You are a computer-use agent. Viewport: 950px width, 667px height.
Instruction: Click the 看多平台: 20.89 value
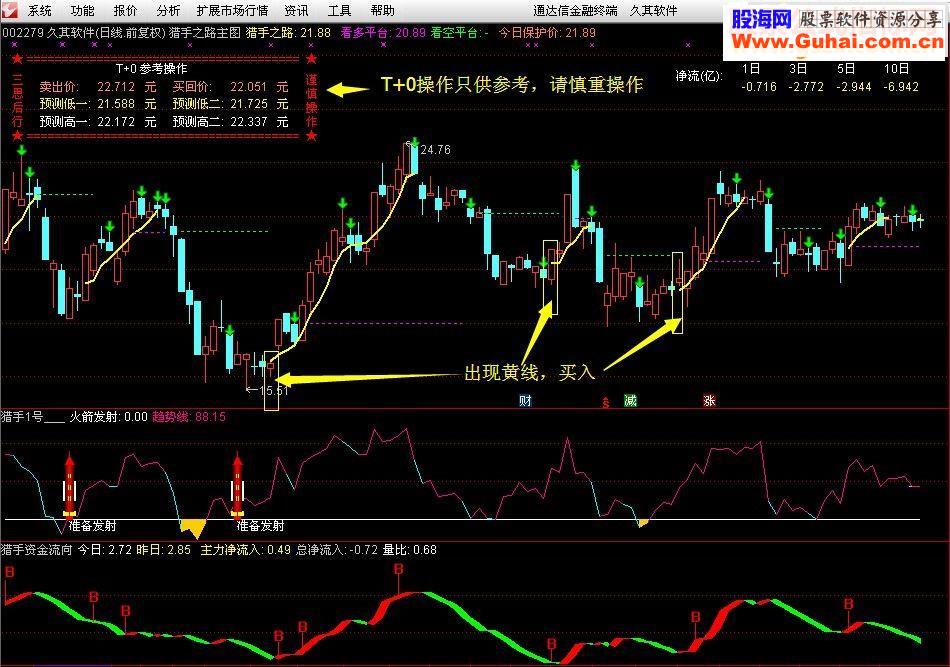383,33
